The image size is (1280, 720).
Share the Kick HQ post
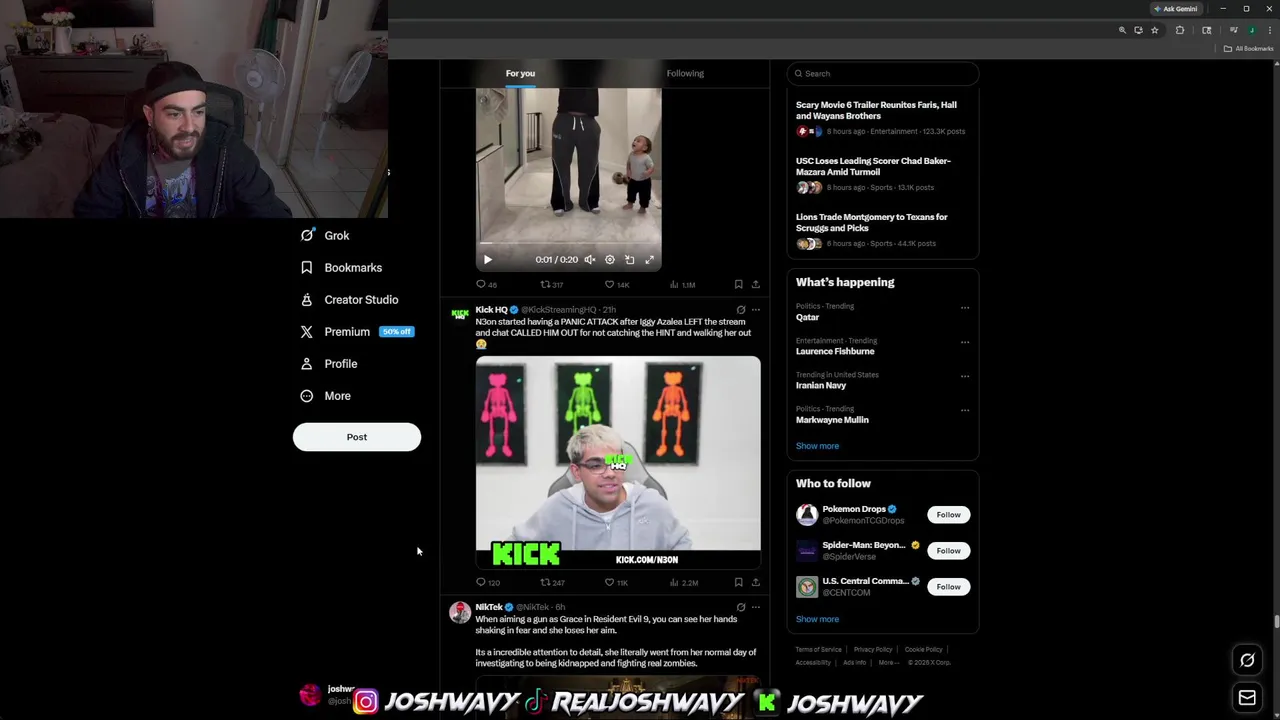click(x=755, y=583)
